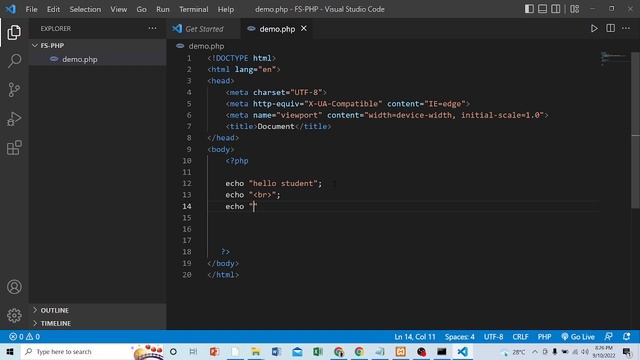The image size is (640, 360).
Task: Open Word from the taskbar
Action: (276, 351)
